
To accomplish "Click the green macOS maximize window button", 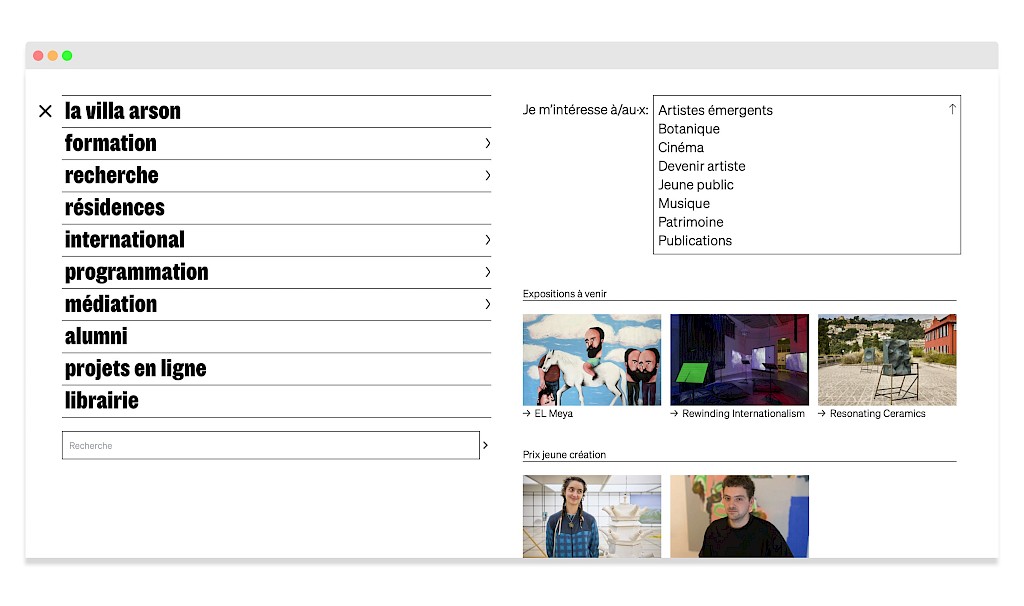I will (67, 56).
